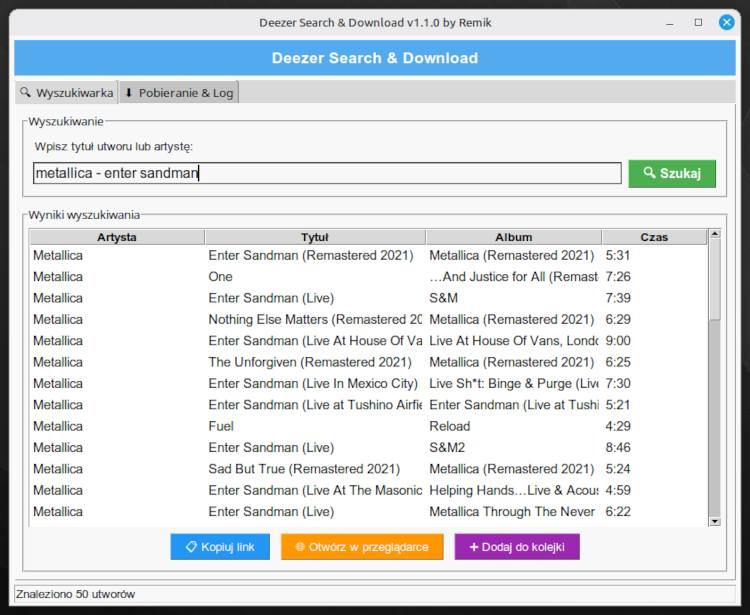Choose Enter Sandman (Live In Mexico City)
Screen dimensions: 750x615
click(312, 384)
